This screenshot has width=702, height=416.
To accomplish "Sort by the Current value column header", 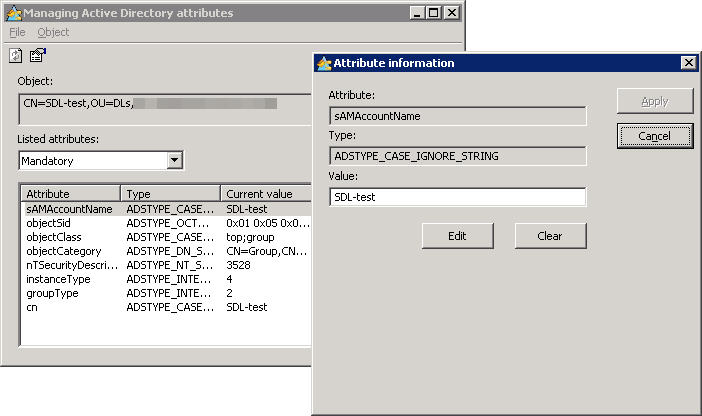I will point(266,194).
